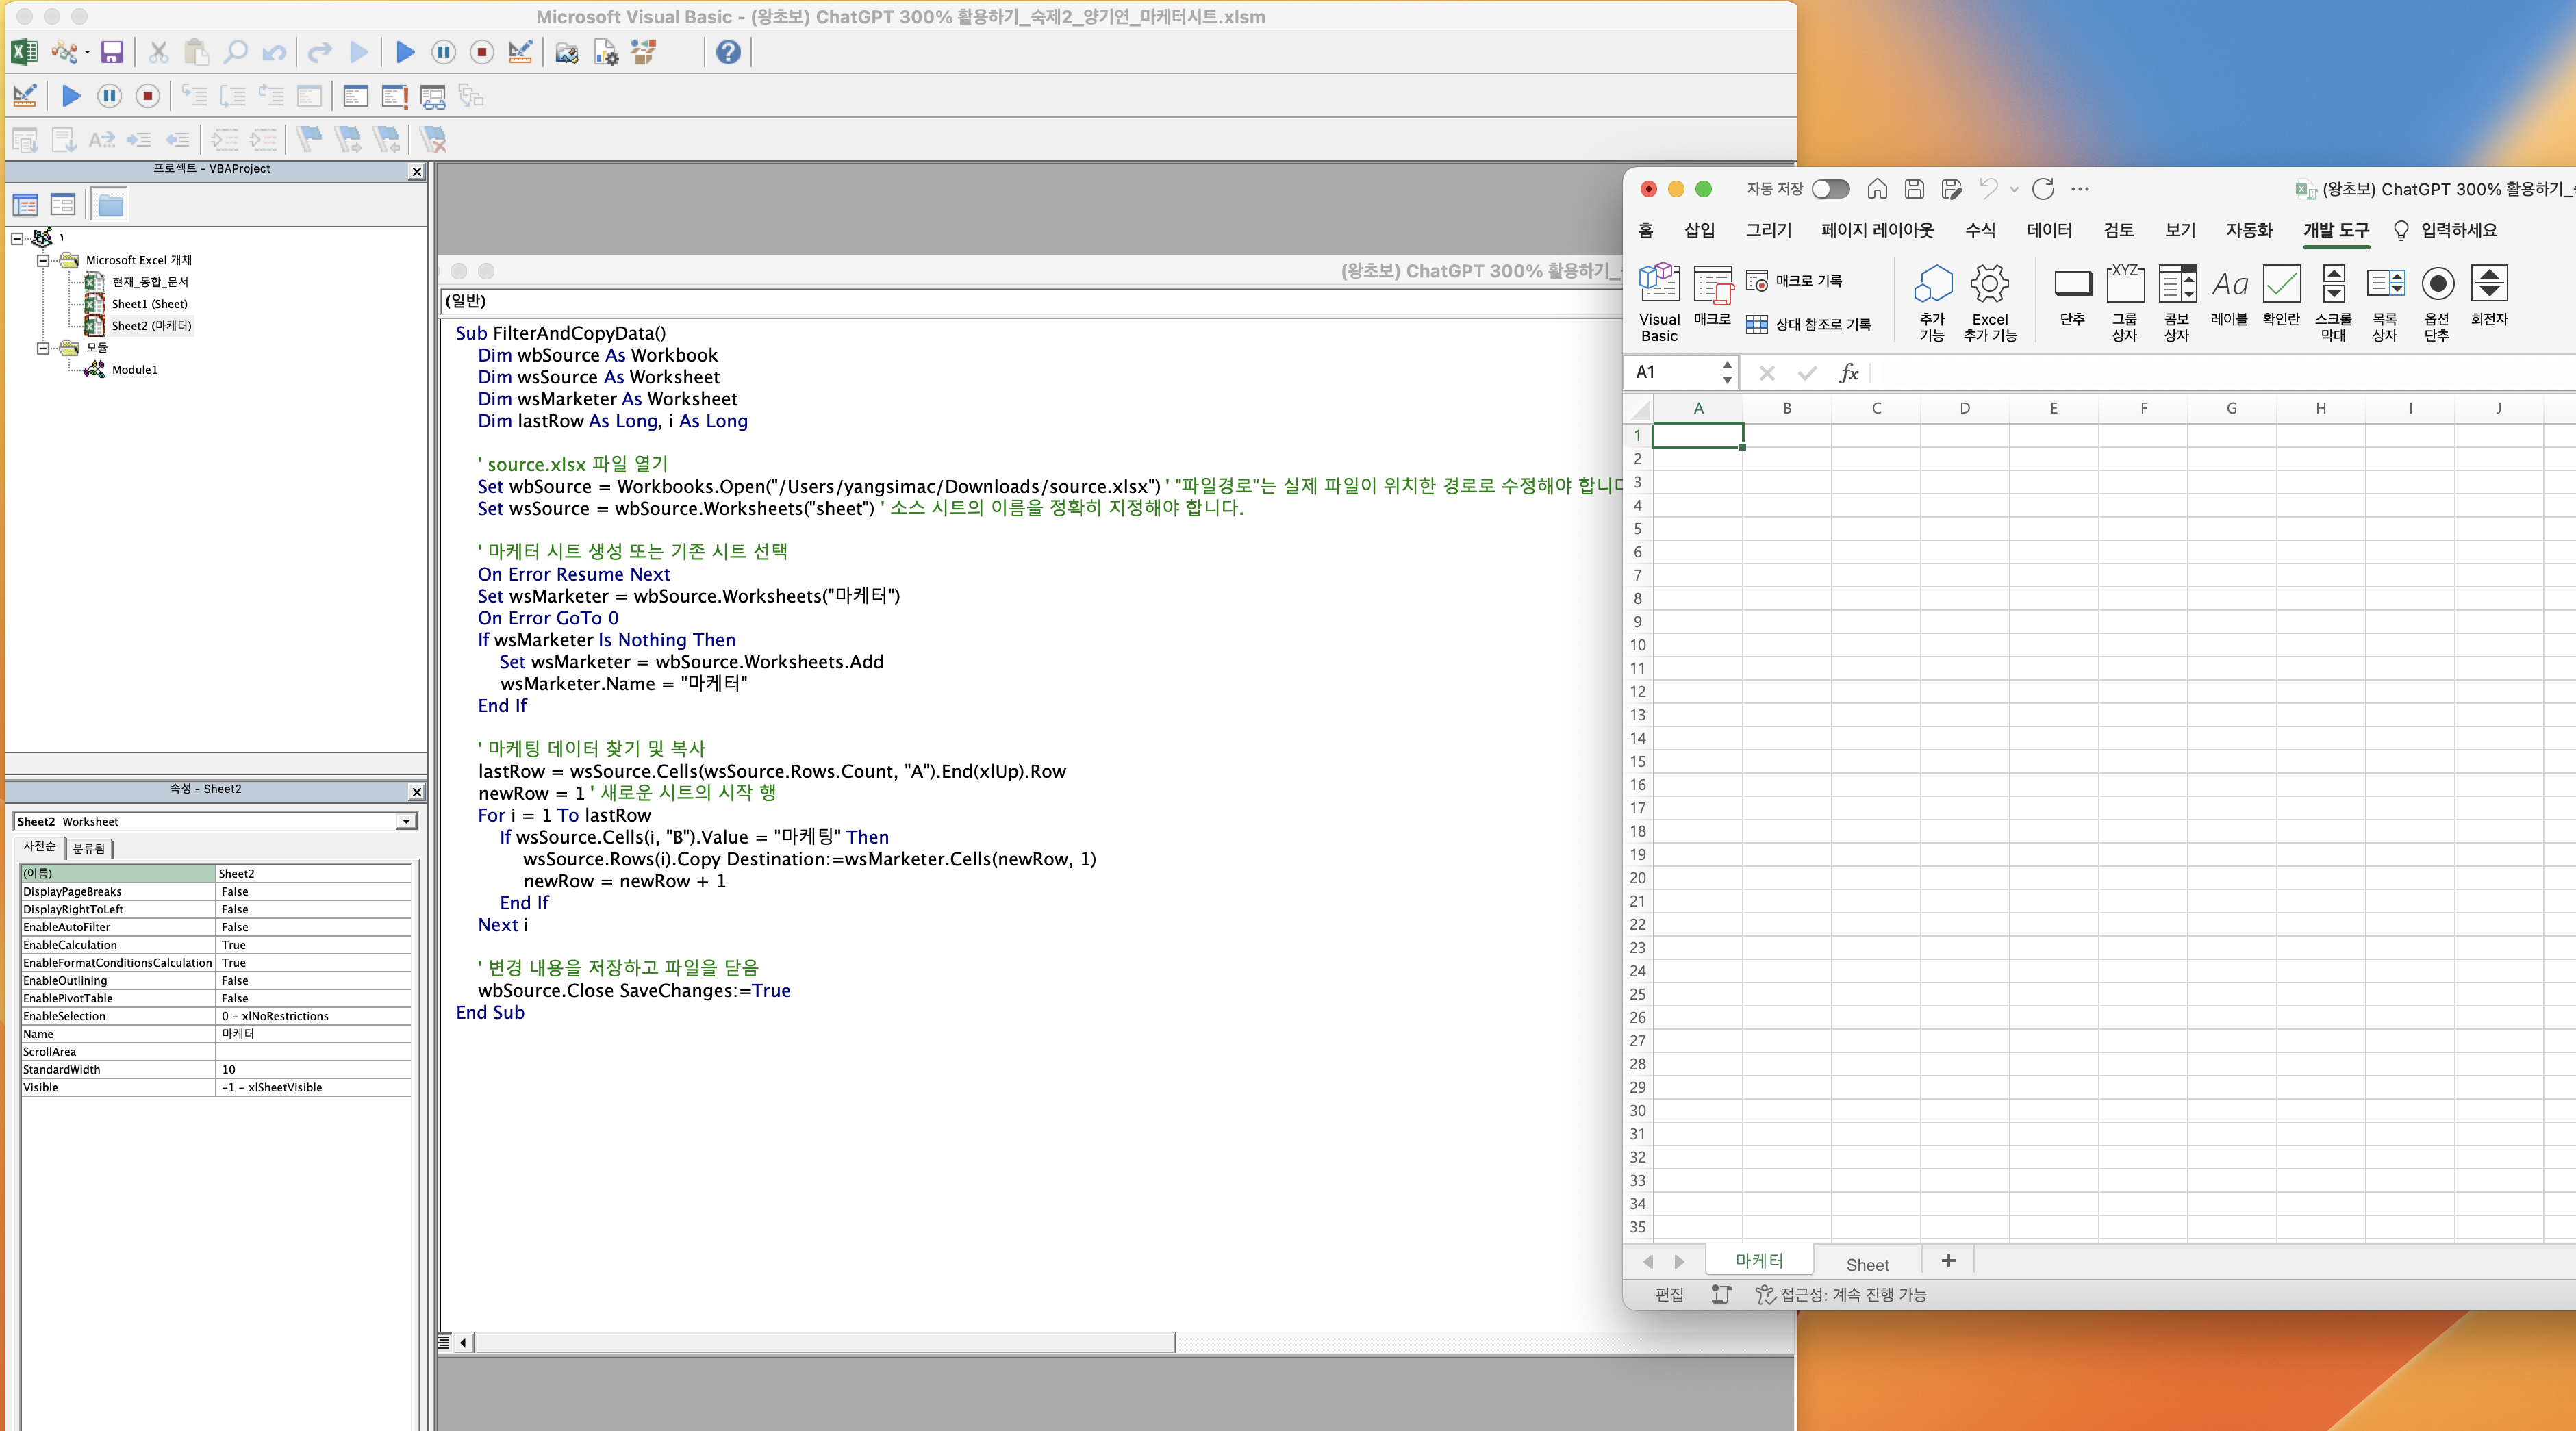Toggle 상대 참조로 기록 in the ribbon

coord(1808,324)
